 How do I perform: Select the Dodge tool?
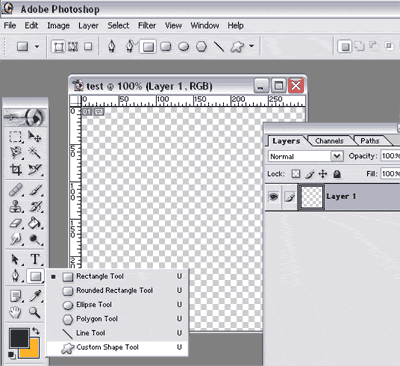coord(35,239)
